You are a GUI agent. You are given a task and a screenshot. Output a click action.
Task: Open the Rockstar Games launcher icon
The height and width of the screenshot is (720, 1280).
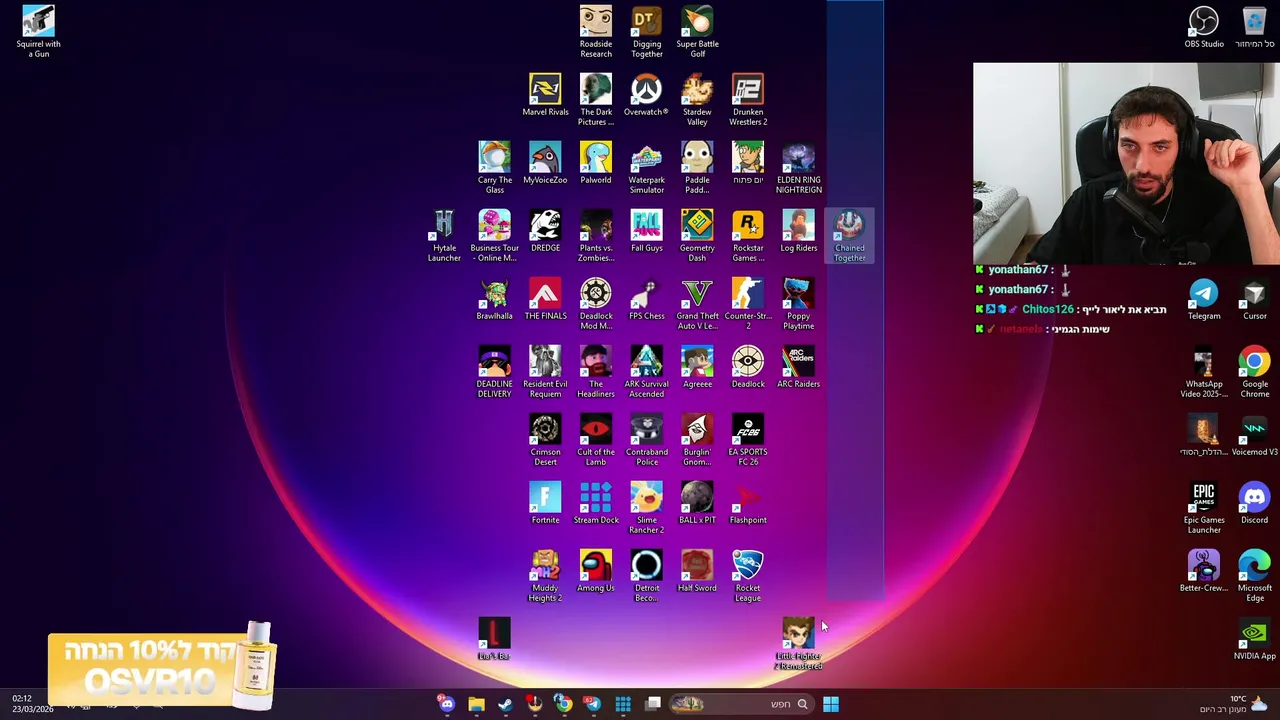coord(748,236)
